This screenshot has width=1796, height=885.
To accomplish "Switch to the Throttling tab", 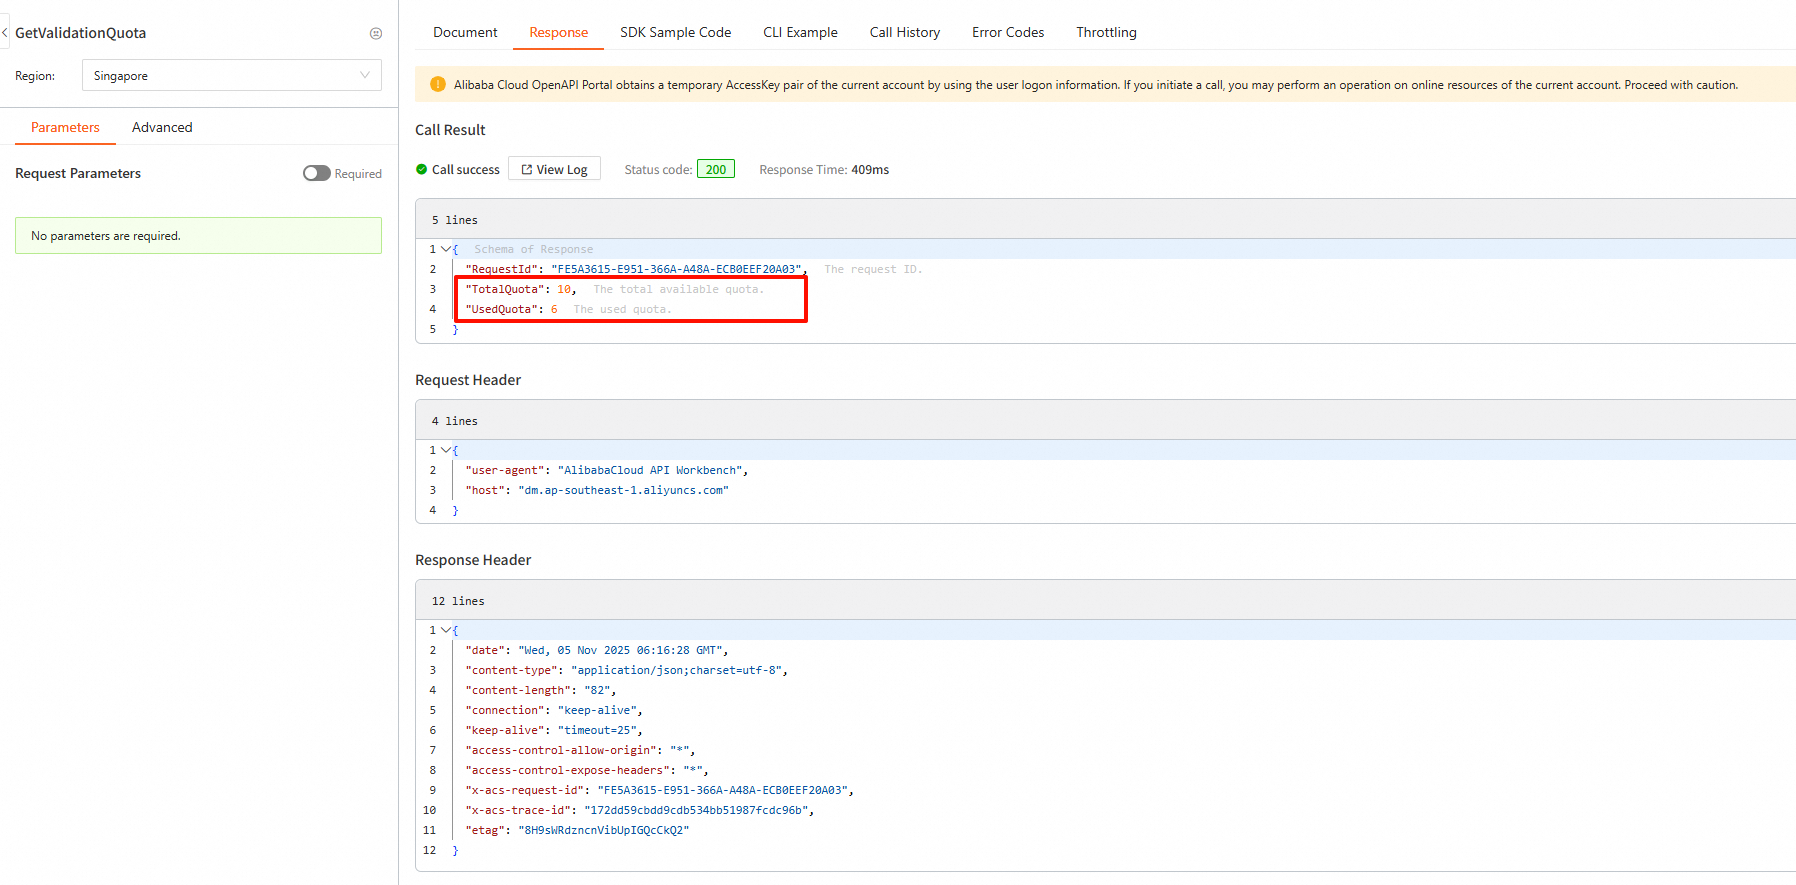I will [1106, 32].
